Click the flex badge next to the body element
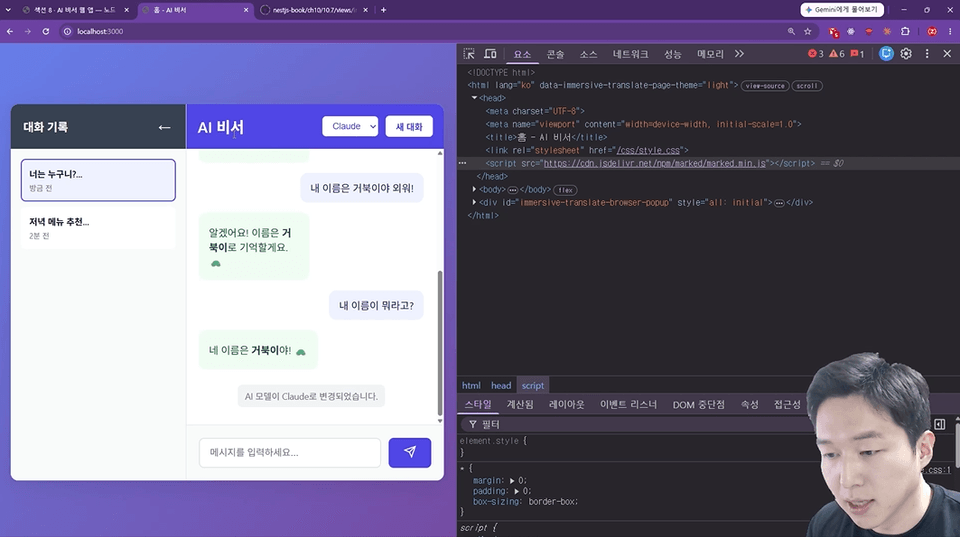 (x=565, y=190)
